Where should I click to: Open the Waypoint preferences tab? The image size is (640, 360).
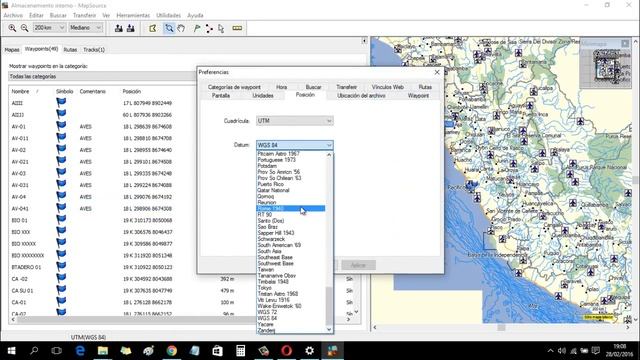coord(418,96)
